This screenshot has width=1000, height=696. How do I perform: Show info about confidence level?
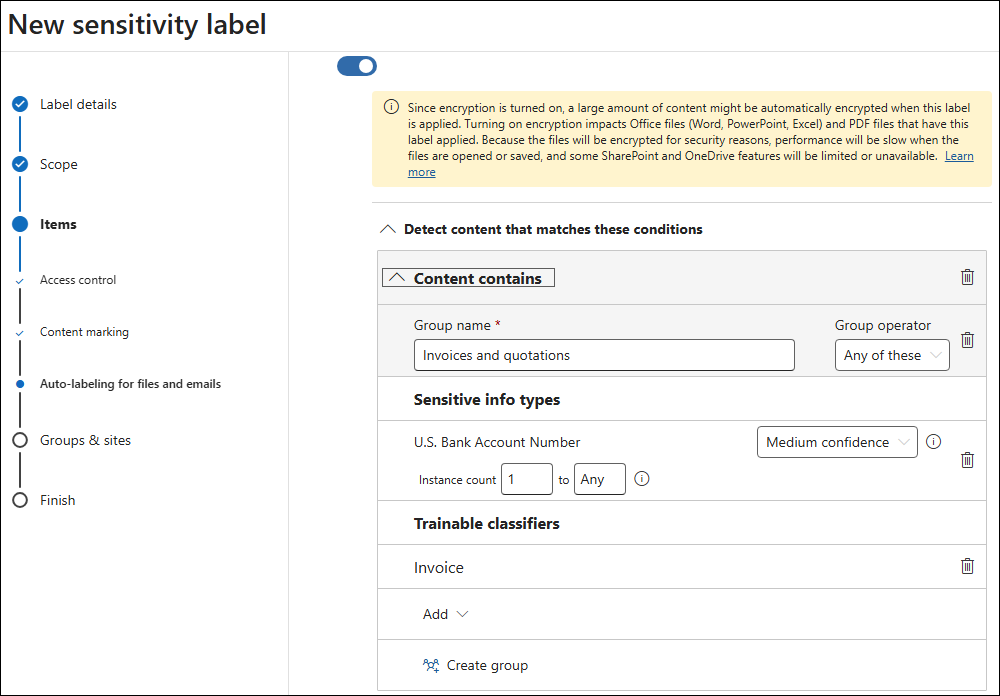click(x=933, y=441)
